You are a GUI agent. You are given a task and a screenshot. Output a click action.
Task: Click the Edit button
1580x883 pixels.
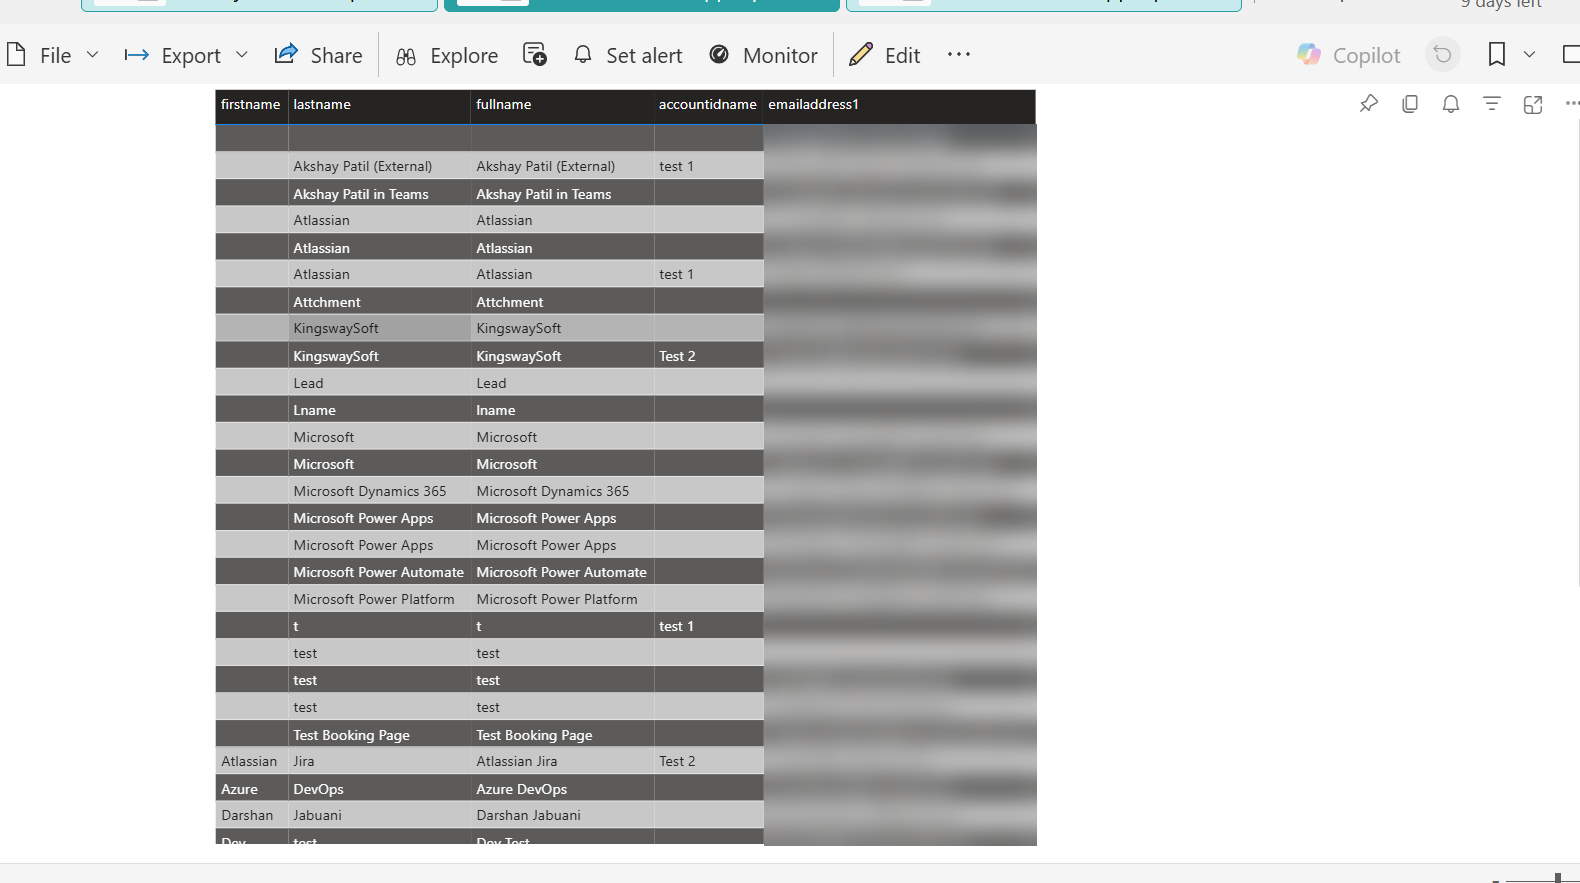(x=885, y=55)
